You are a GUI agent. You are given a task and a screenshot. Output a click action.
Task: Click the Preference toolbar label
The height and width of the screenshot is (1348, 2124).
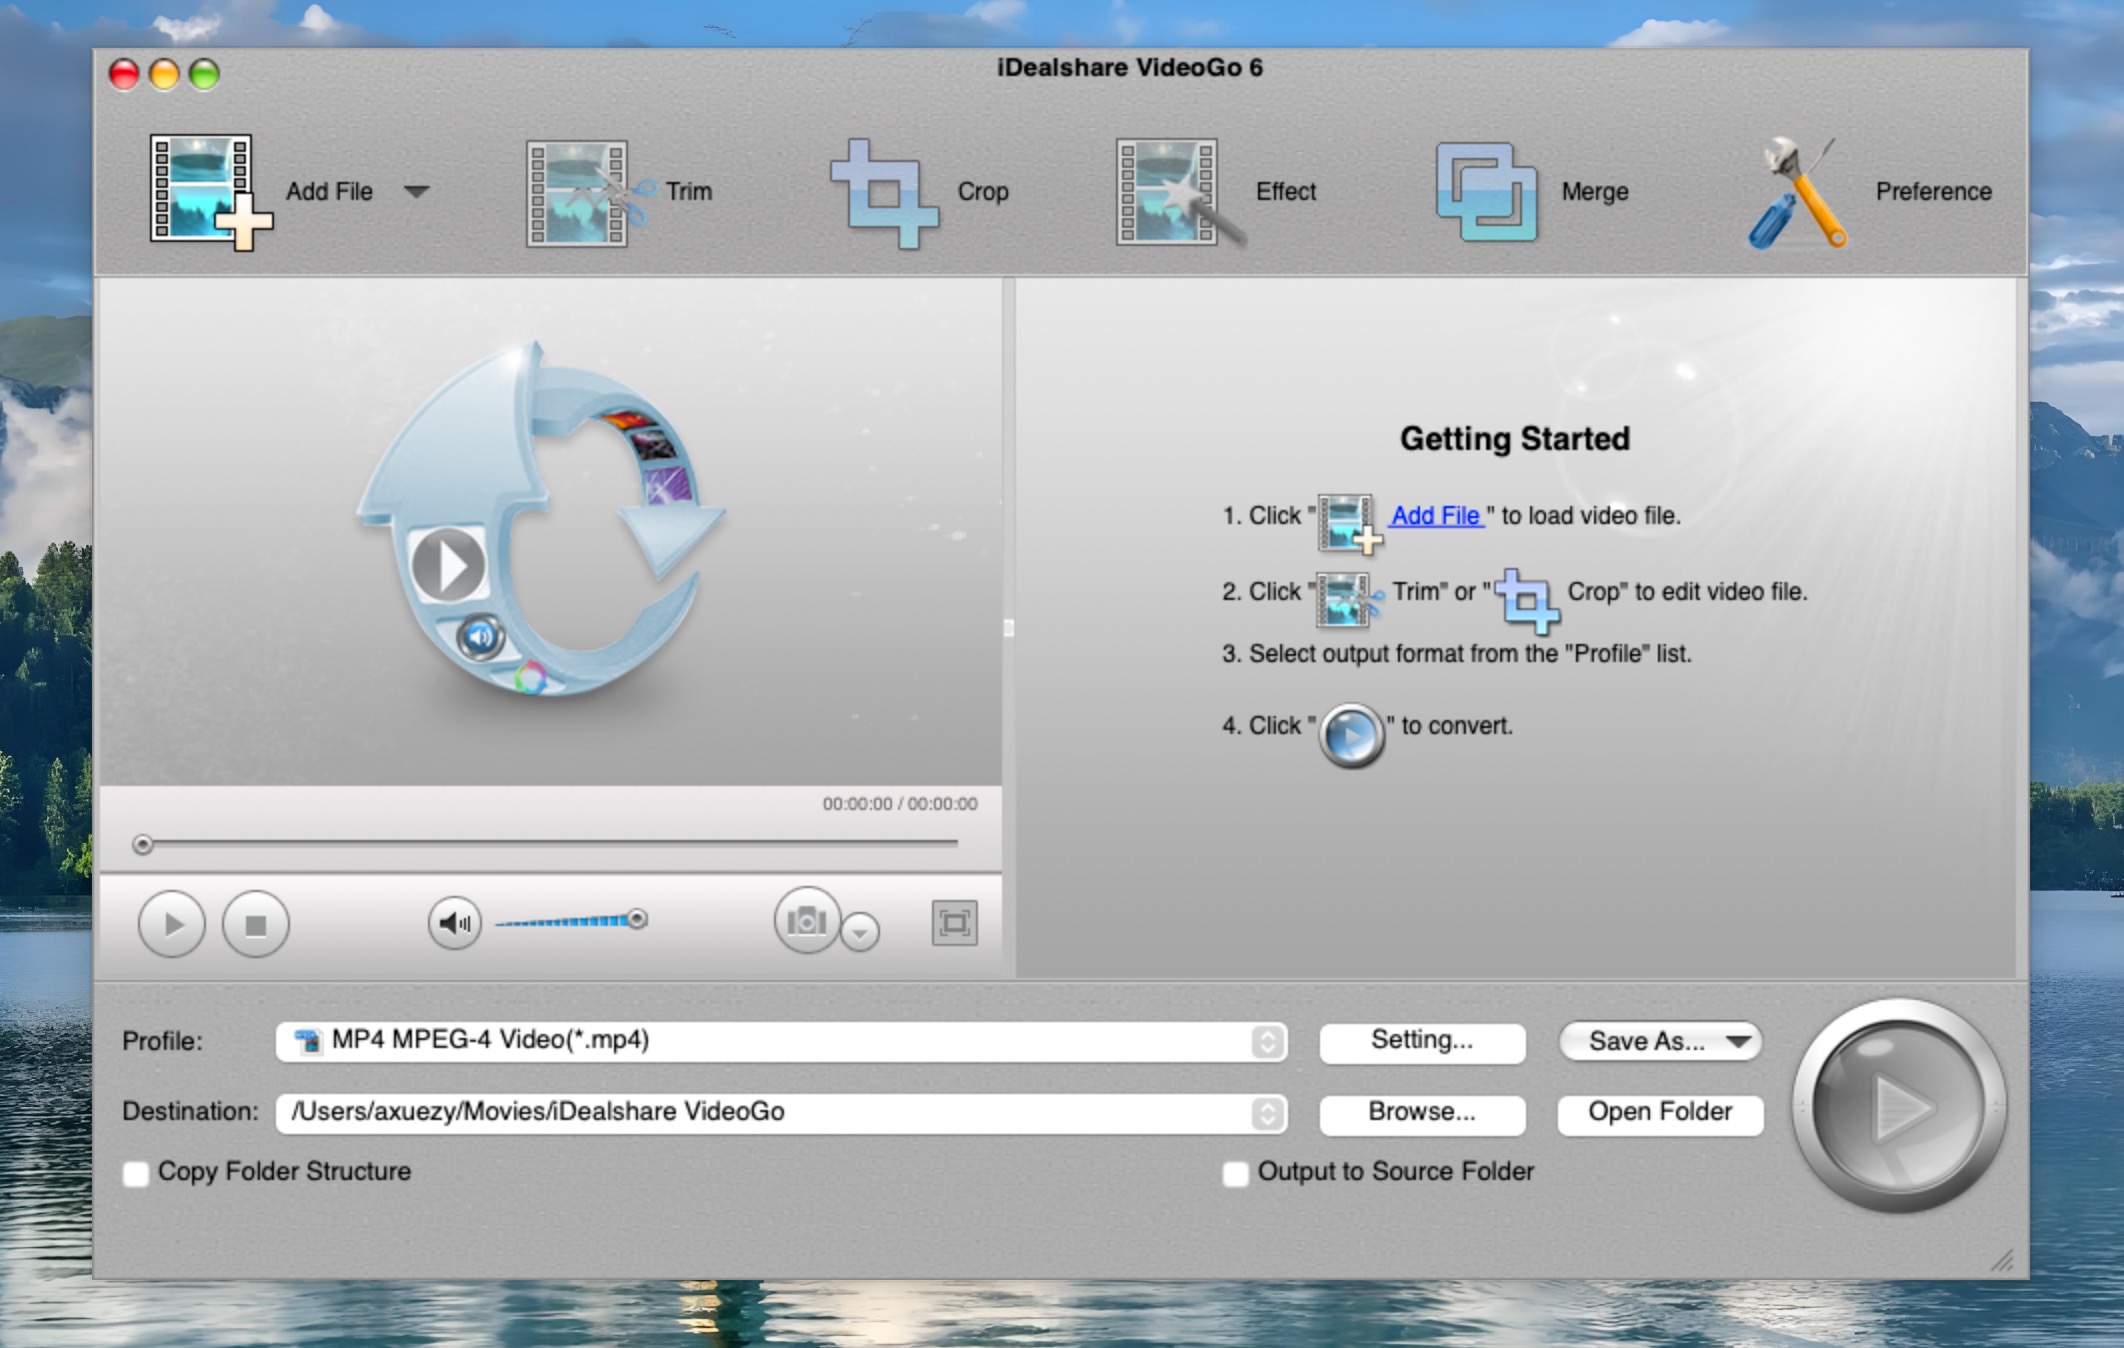pyautogui.click(x=1933, y=191)
